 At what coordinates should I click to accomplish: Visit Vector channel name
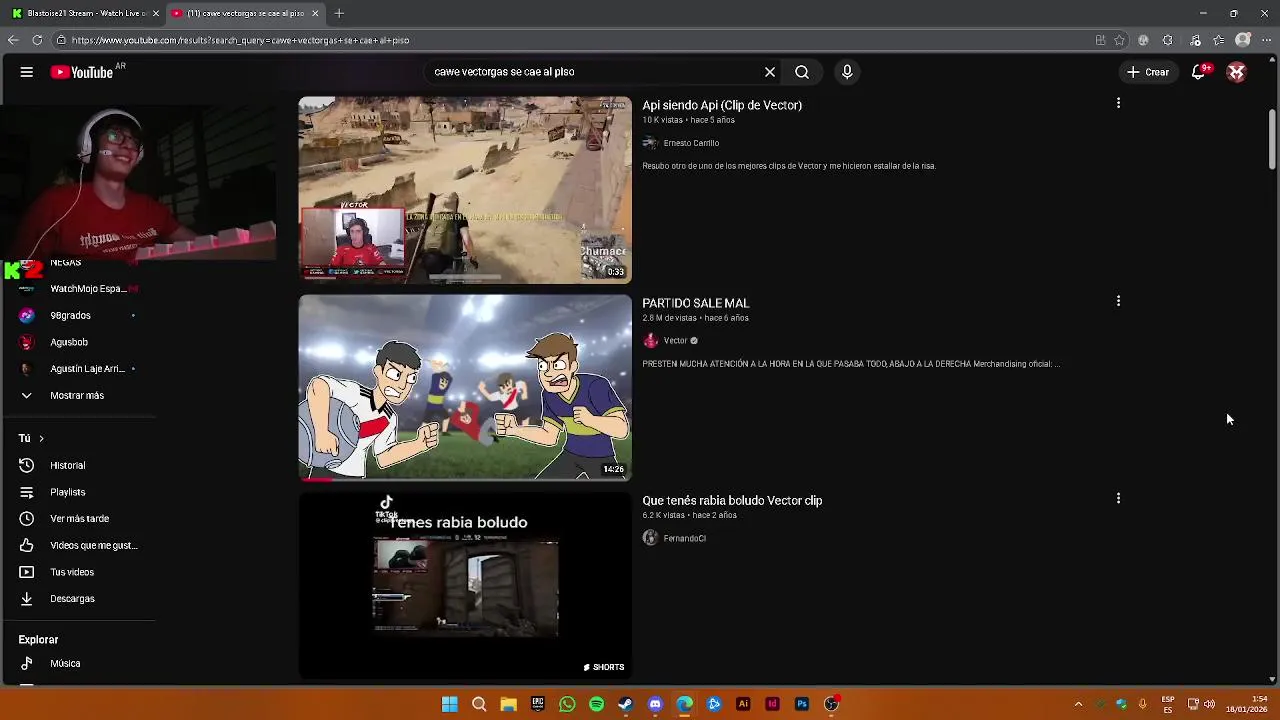point(676,341)
